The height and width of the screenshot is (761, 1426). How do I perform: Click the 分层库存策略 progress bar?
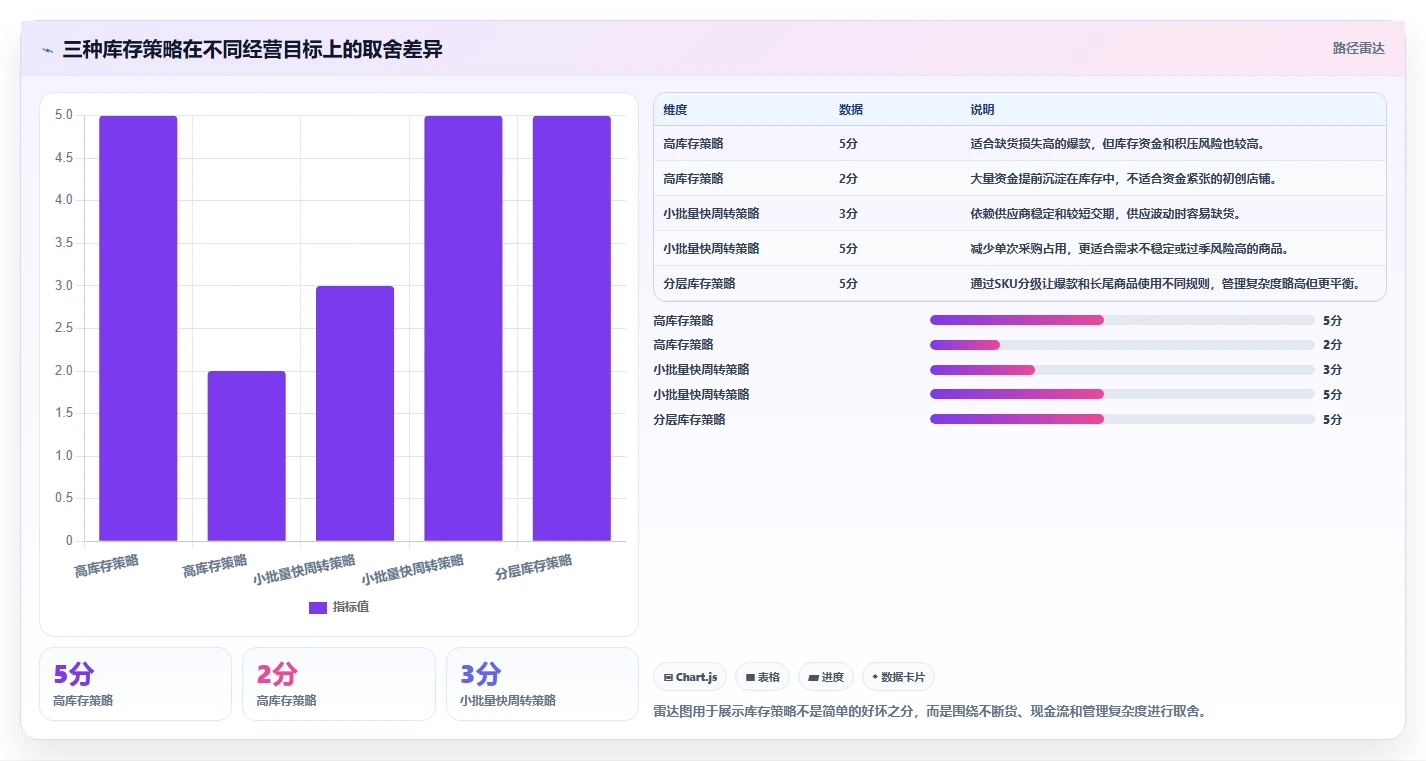point(1122,419)
